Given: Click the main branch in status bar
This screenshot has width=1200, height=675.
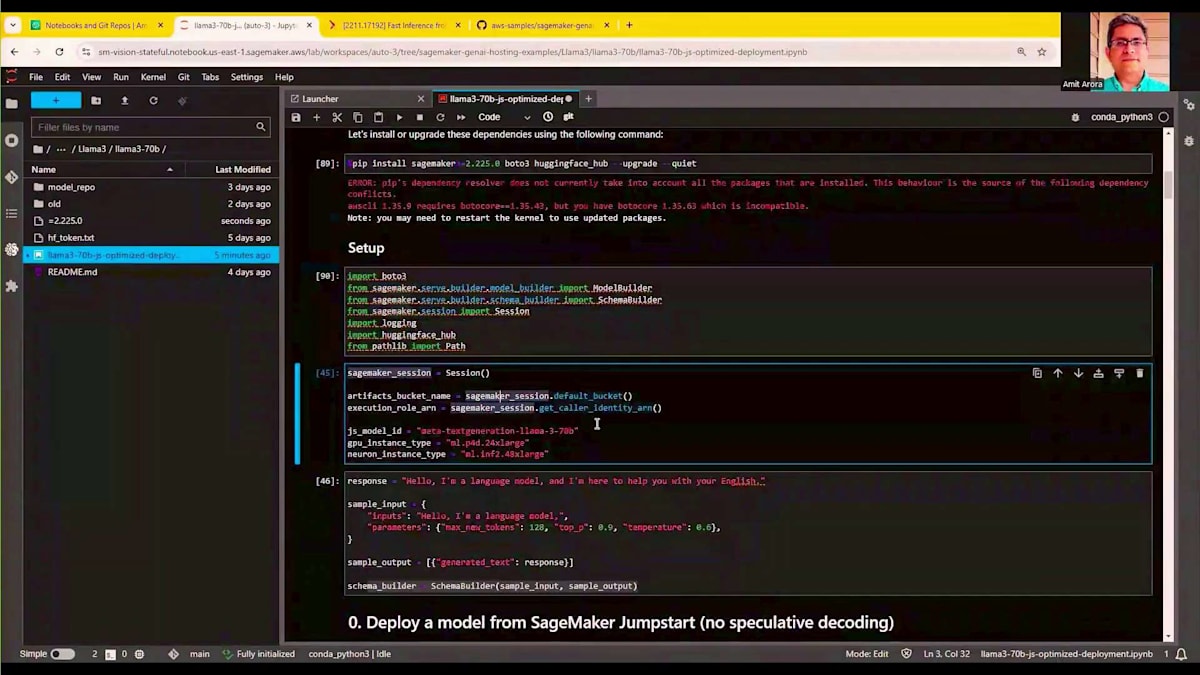Looking at the screenshot, I should click(200, 654).
